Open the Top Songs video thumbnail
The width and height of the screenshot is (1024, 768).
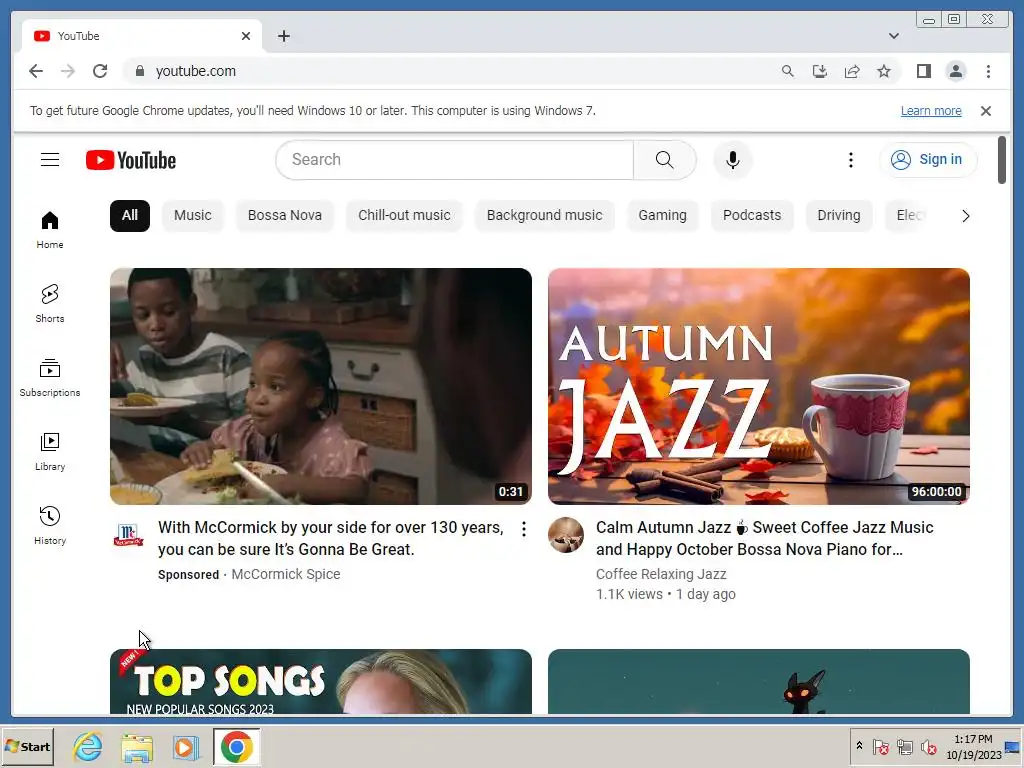coord(321,681)
